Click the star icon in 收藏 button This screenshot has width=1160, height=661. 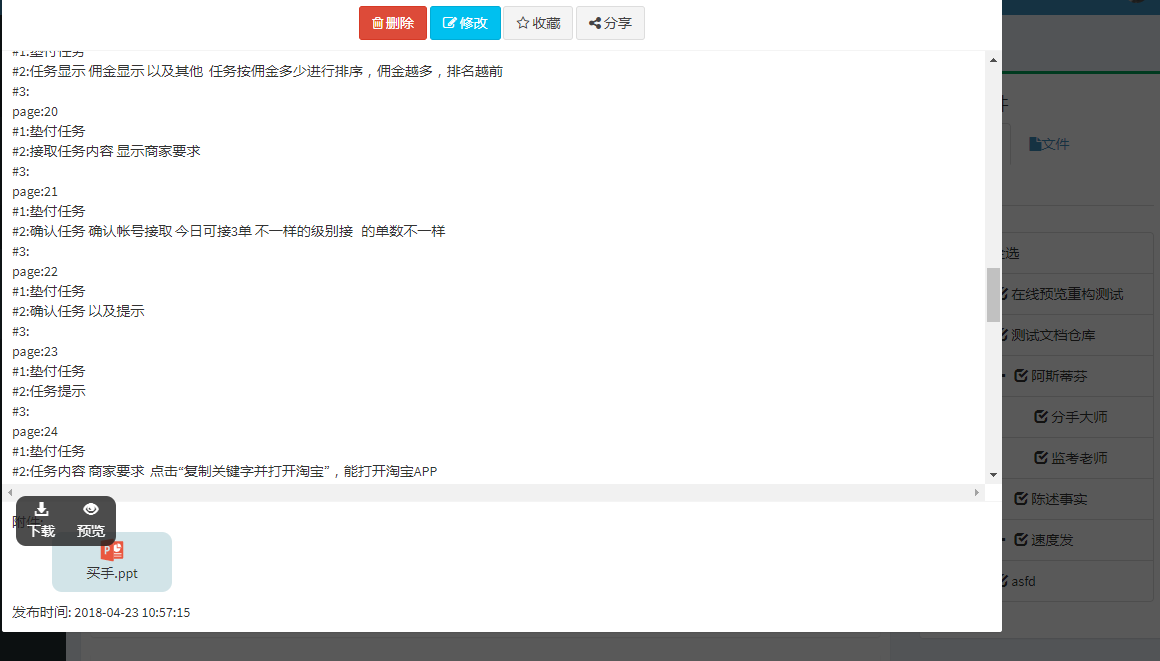click(523, 23)
